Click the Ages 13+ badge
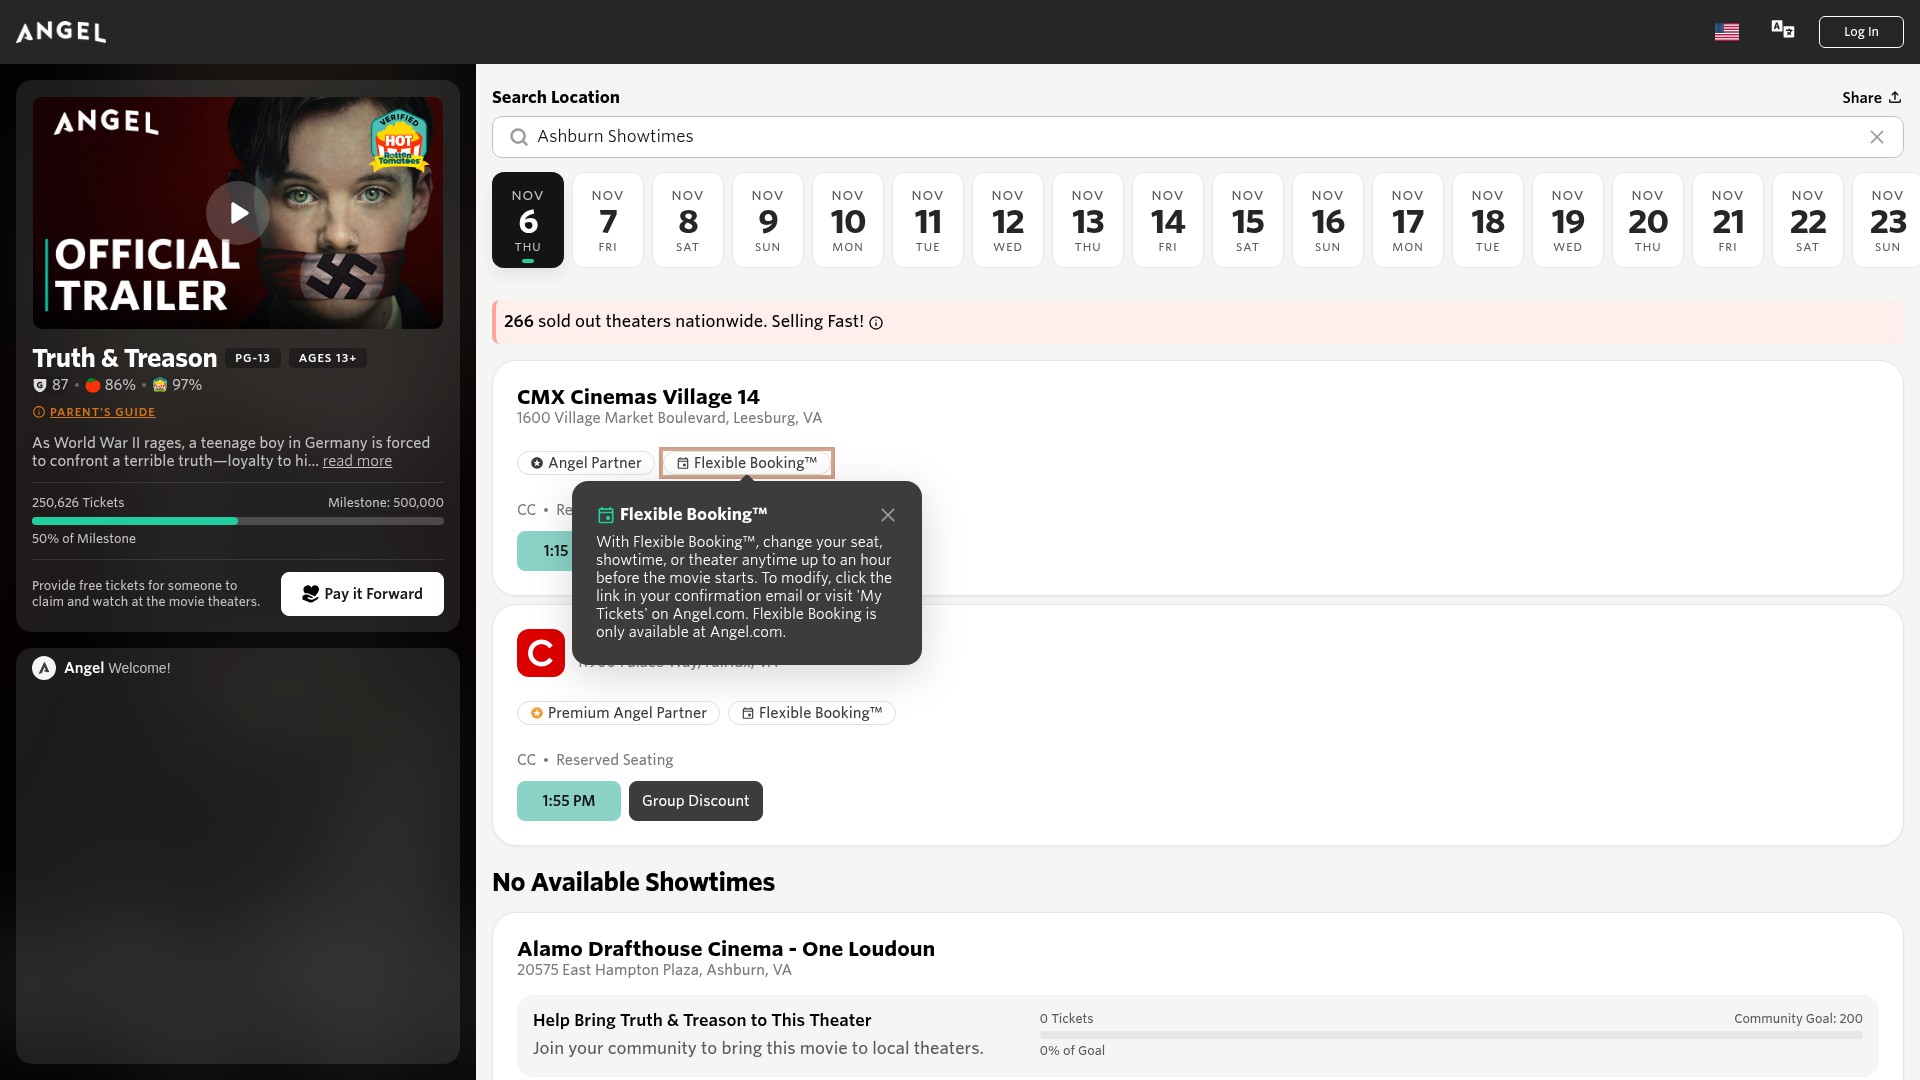The height and width of the screenshot is (1080, 1920). point(327,358)
